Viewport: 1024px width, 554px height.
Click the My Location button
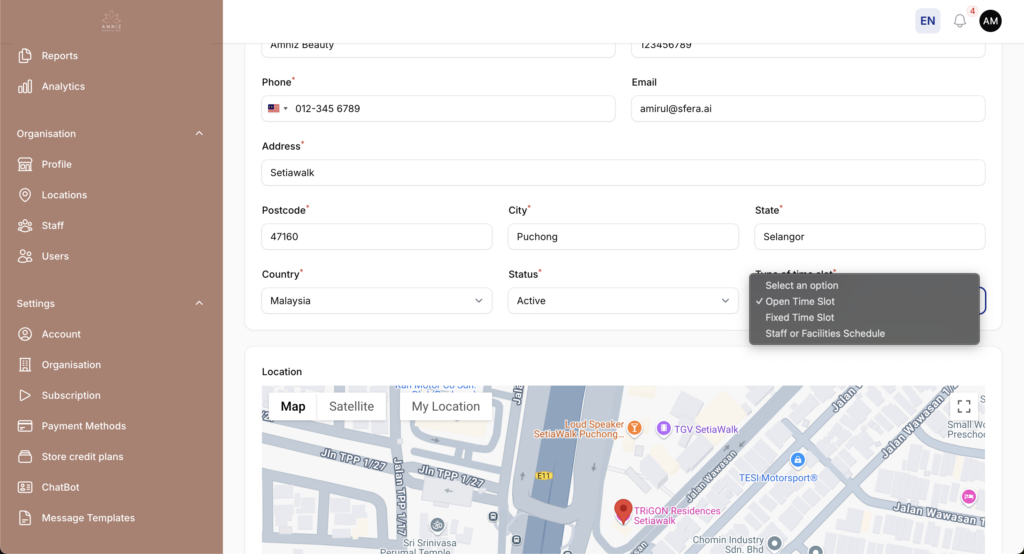point(445,406)
